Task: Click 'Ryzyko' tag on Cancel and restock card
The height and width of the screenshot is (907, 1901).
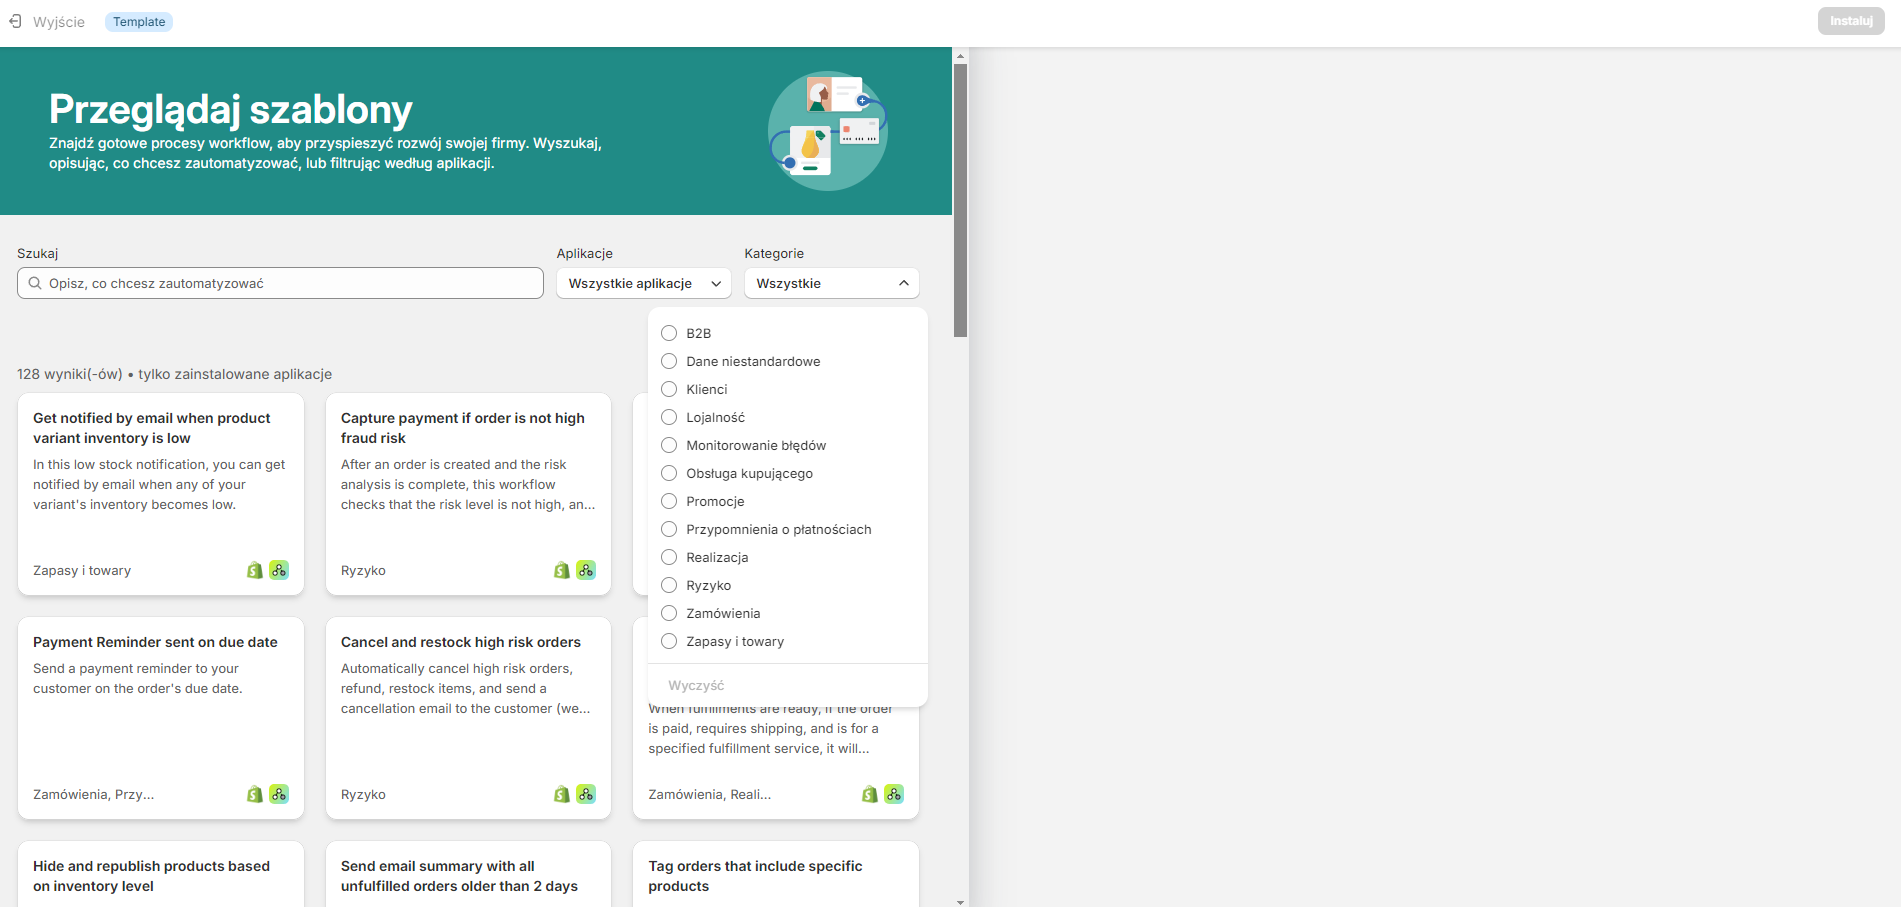Action: [363, 794]
